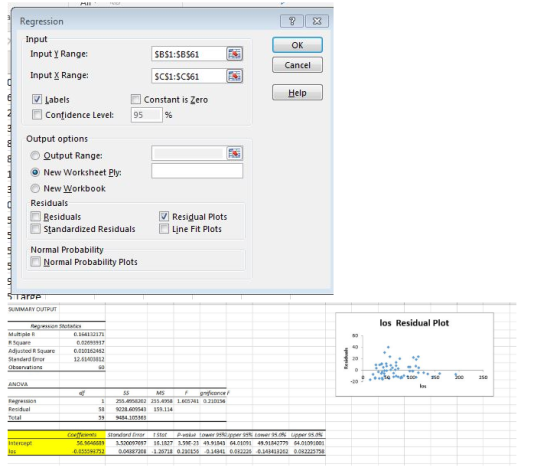Enable Normal Probability Plots checkbox
Image resolution: width=560 pixels, height=474 pixels.
coord(35,262)
